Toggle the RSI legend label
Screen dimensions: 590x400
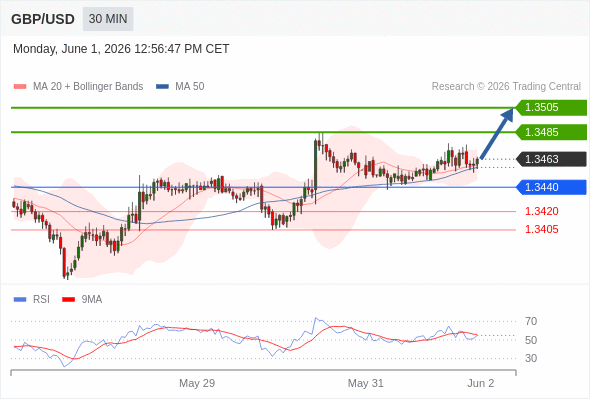(41, 300)
